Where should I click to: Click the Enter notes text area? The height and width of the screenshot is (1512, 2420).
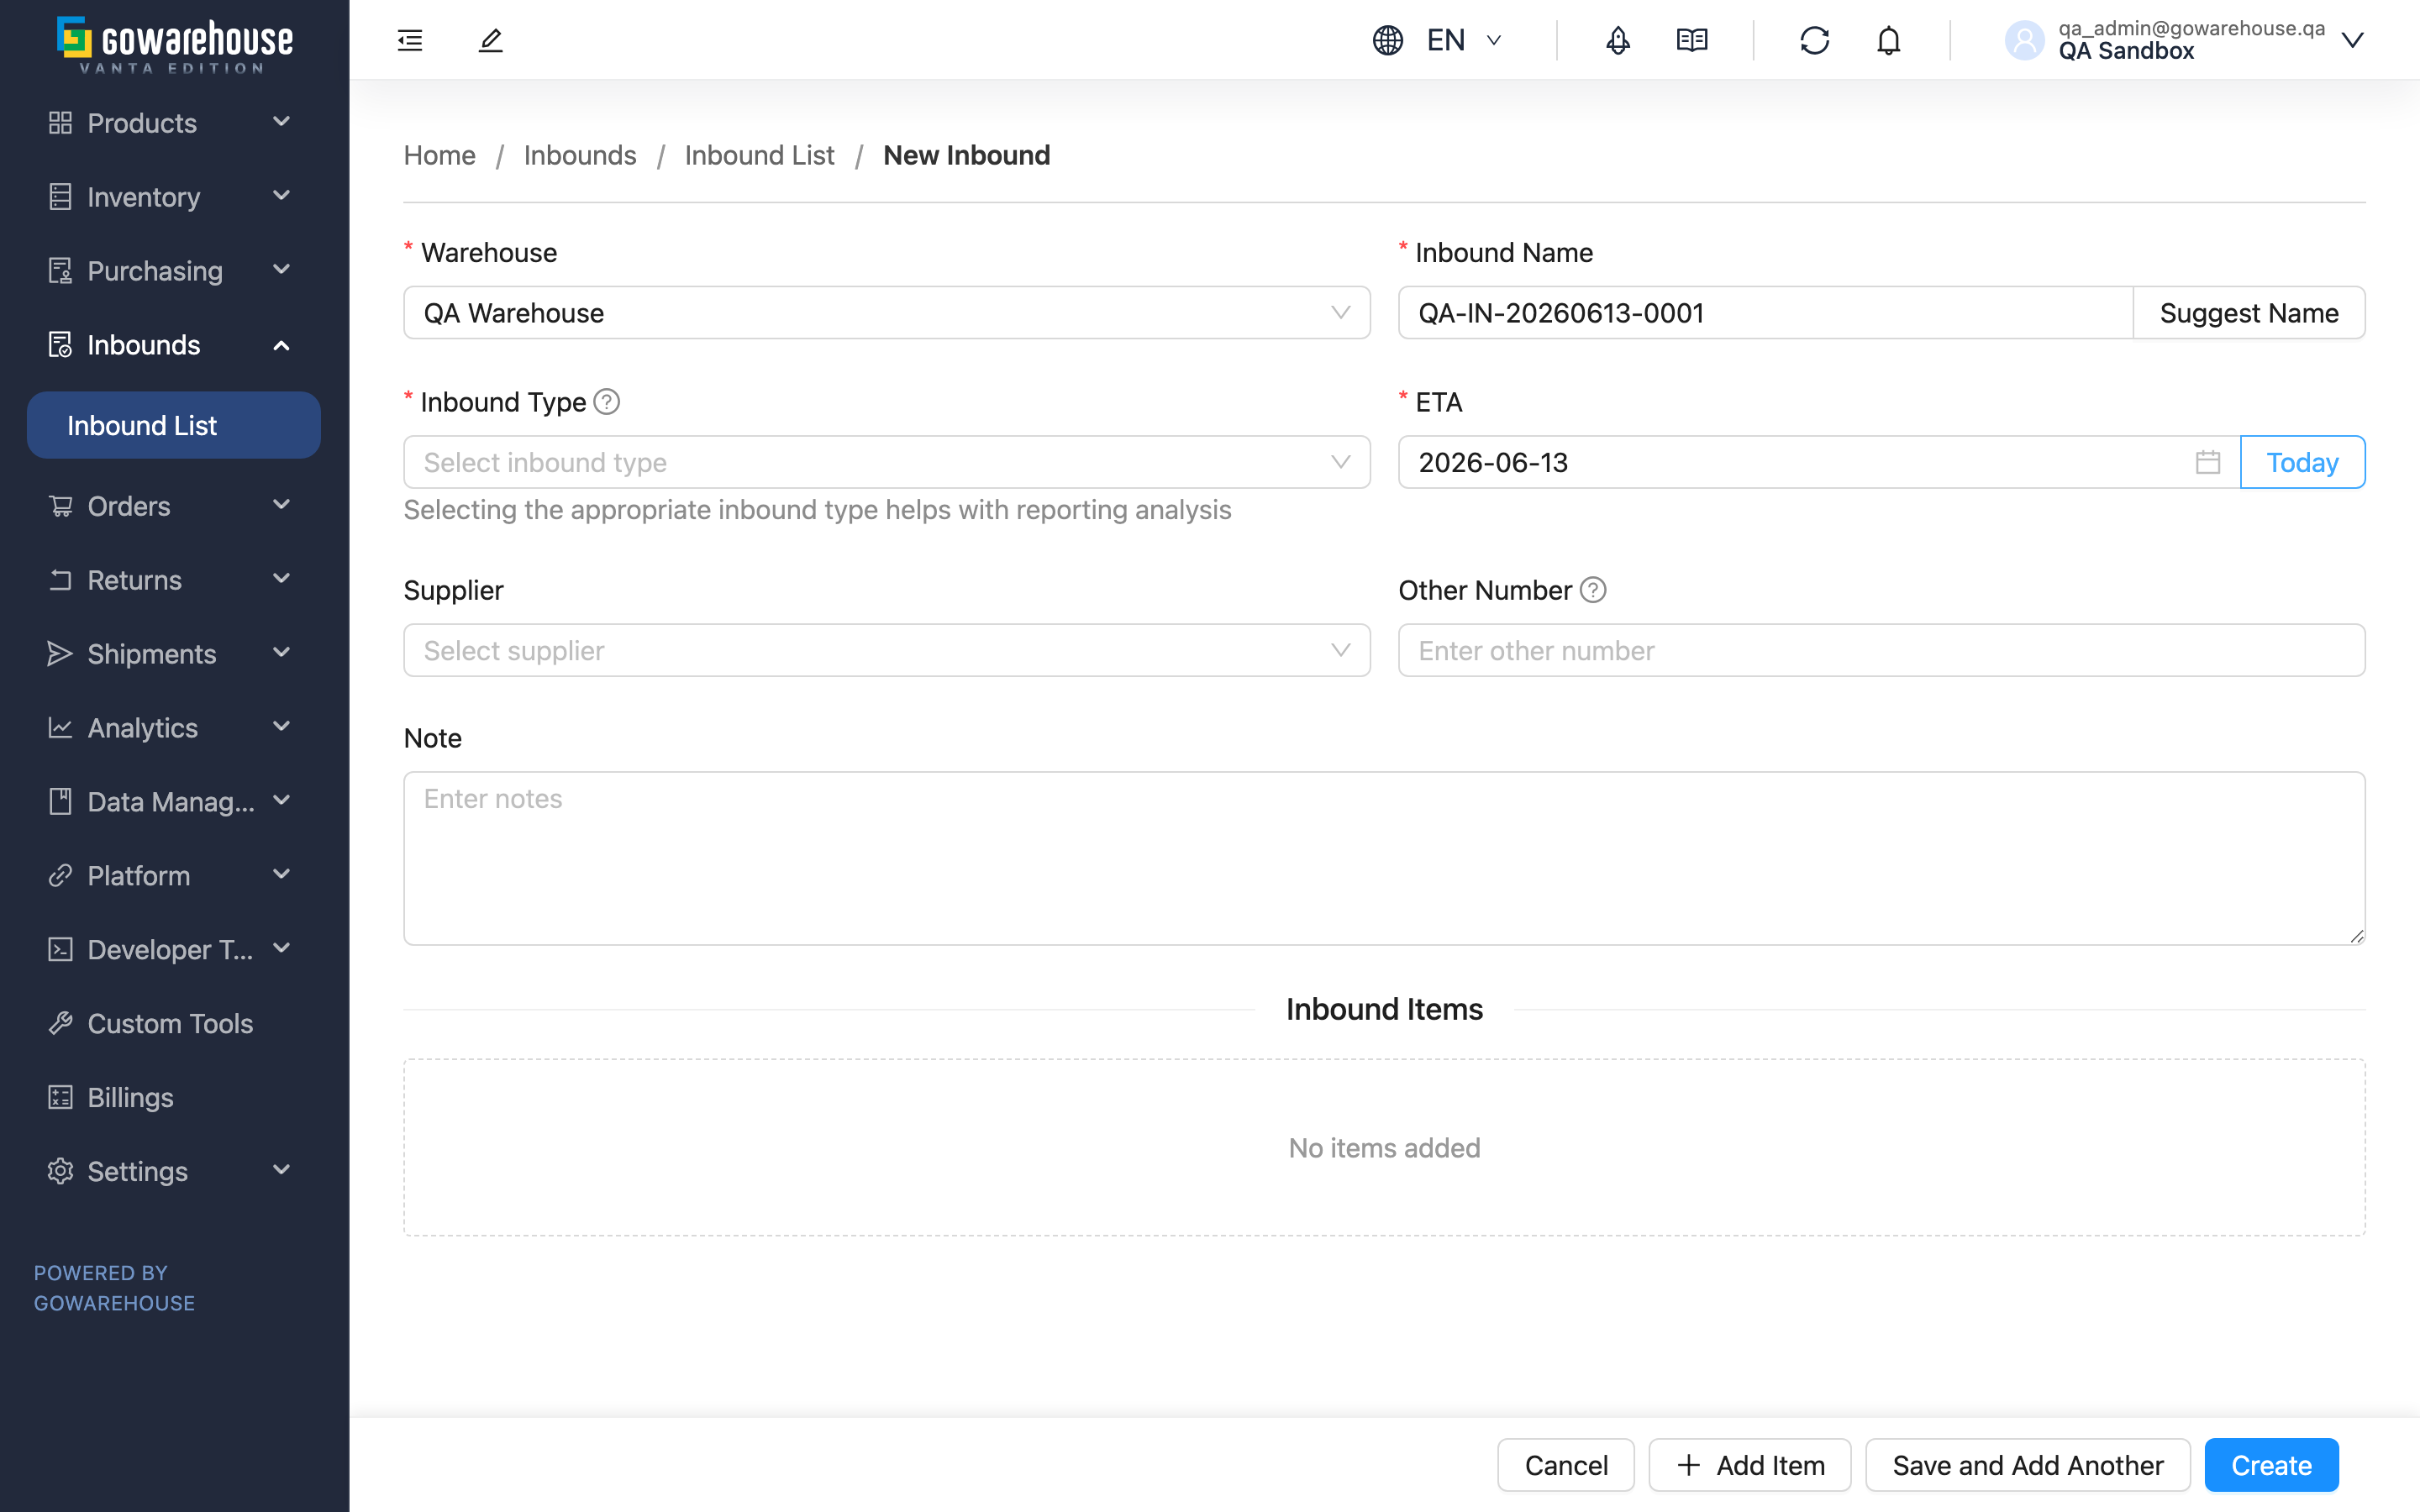pos(1385,858)
